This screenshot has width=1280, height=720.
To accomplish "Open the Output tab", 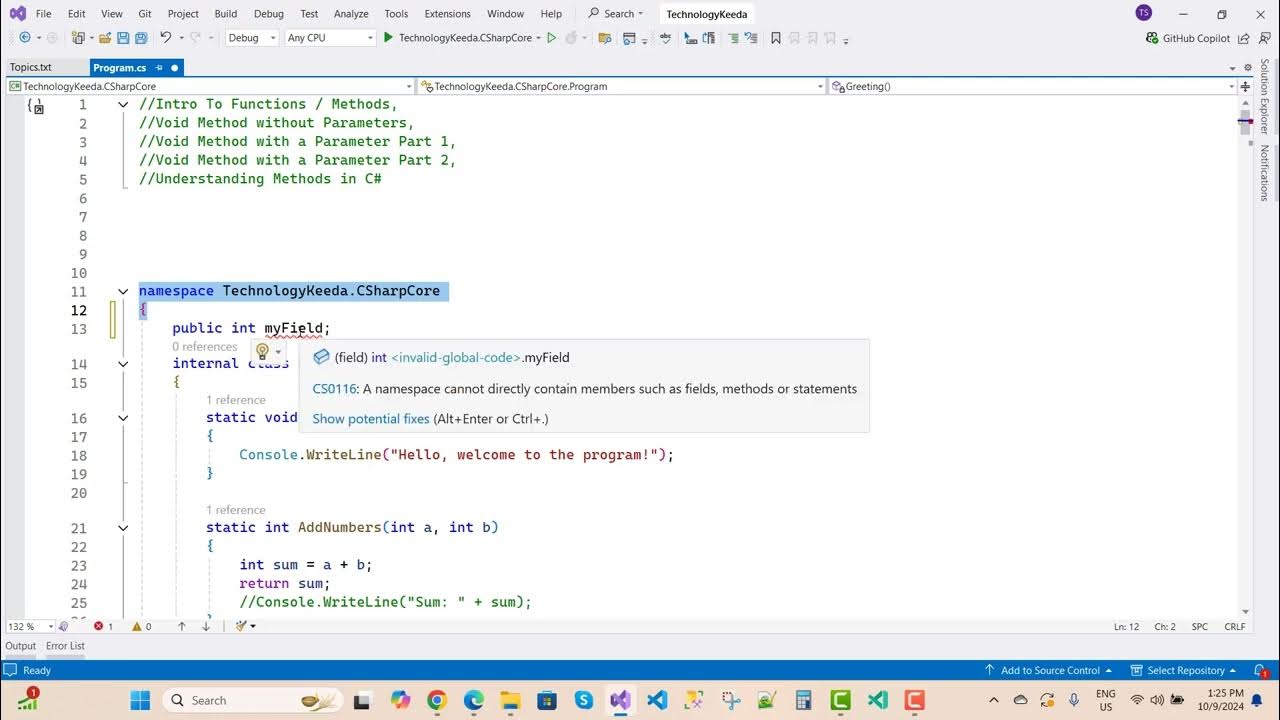I will pos(20,646).
